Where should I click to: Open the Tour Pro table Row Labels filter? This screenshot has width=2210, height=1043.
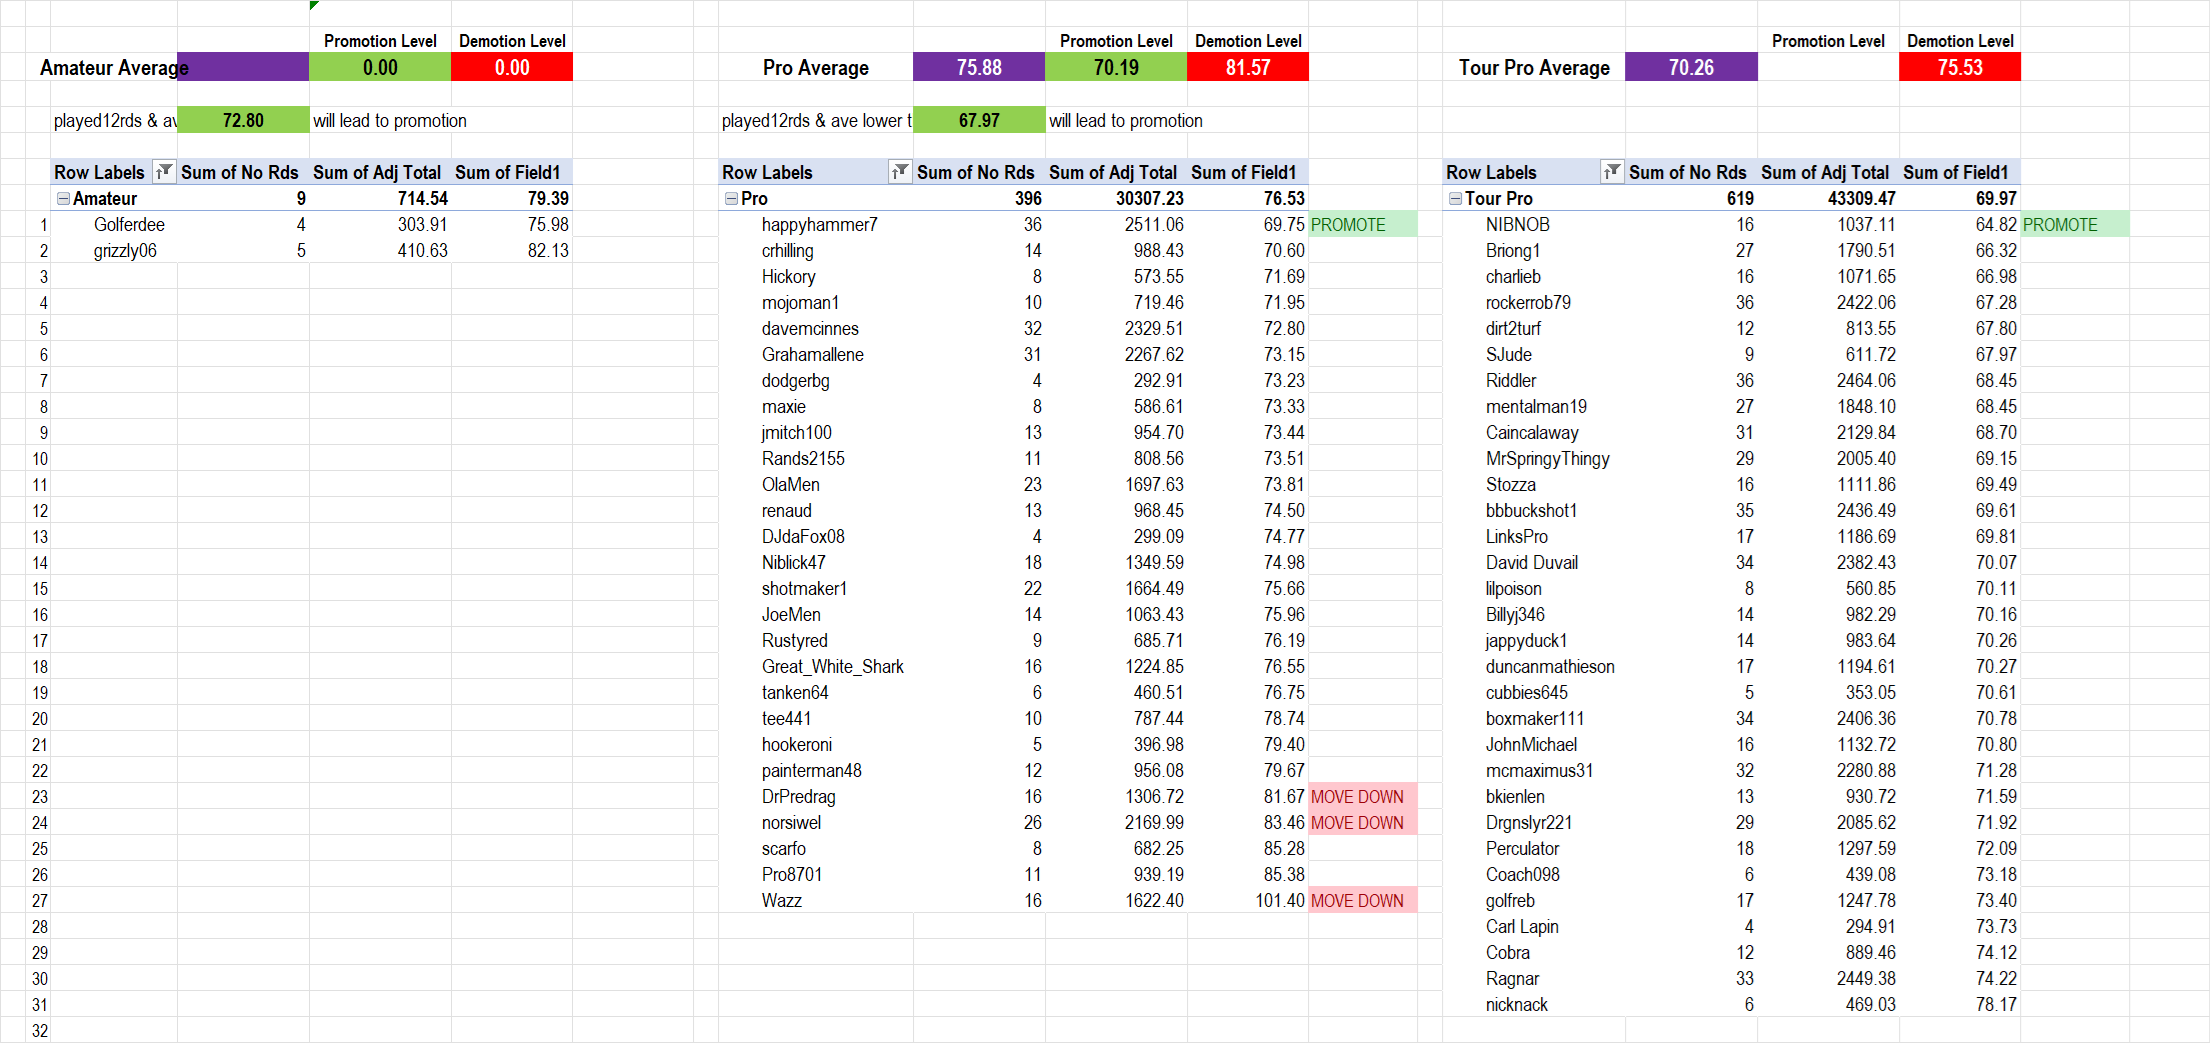(x=1611, y=172)
